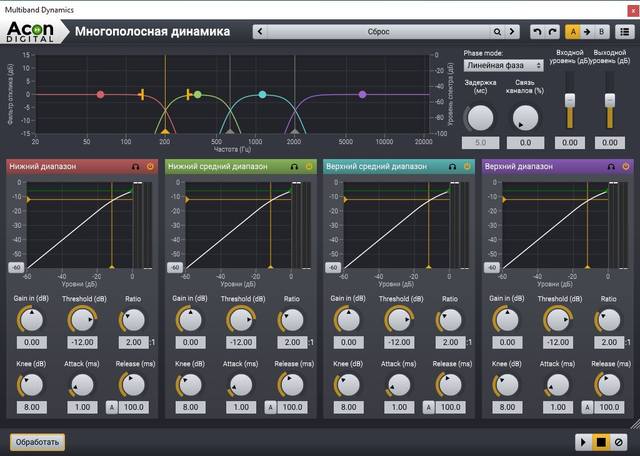Click the 600 Hz gray crossover marker
The width and height of the screenshot is (640, 456).
point(230,131)
